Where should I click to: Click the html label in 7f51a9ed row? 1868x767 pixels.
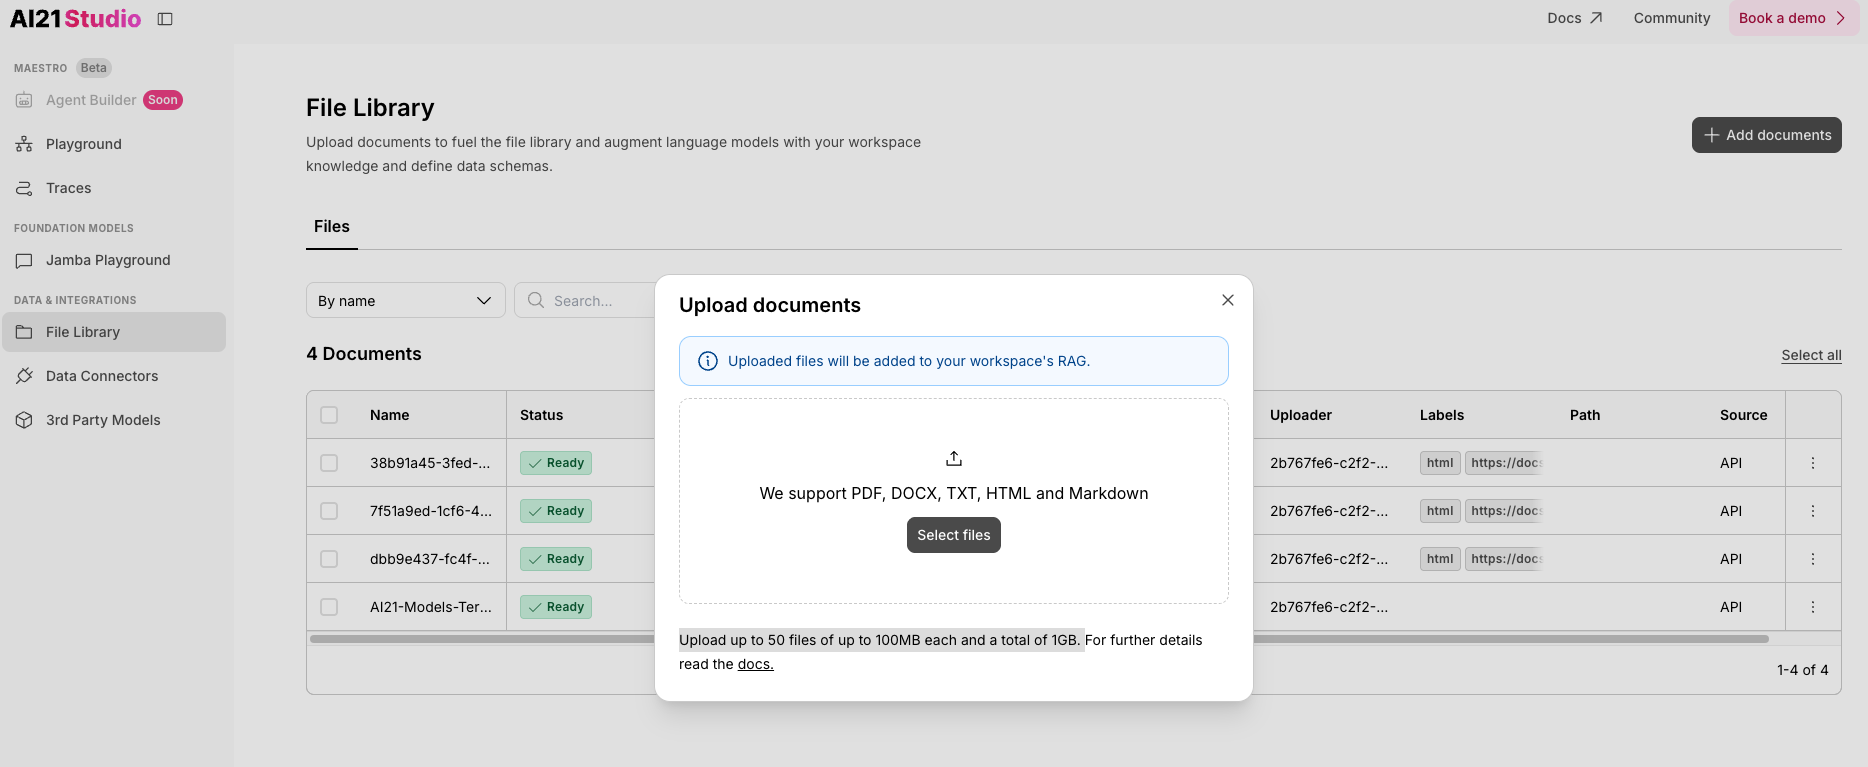point(1440,511)
